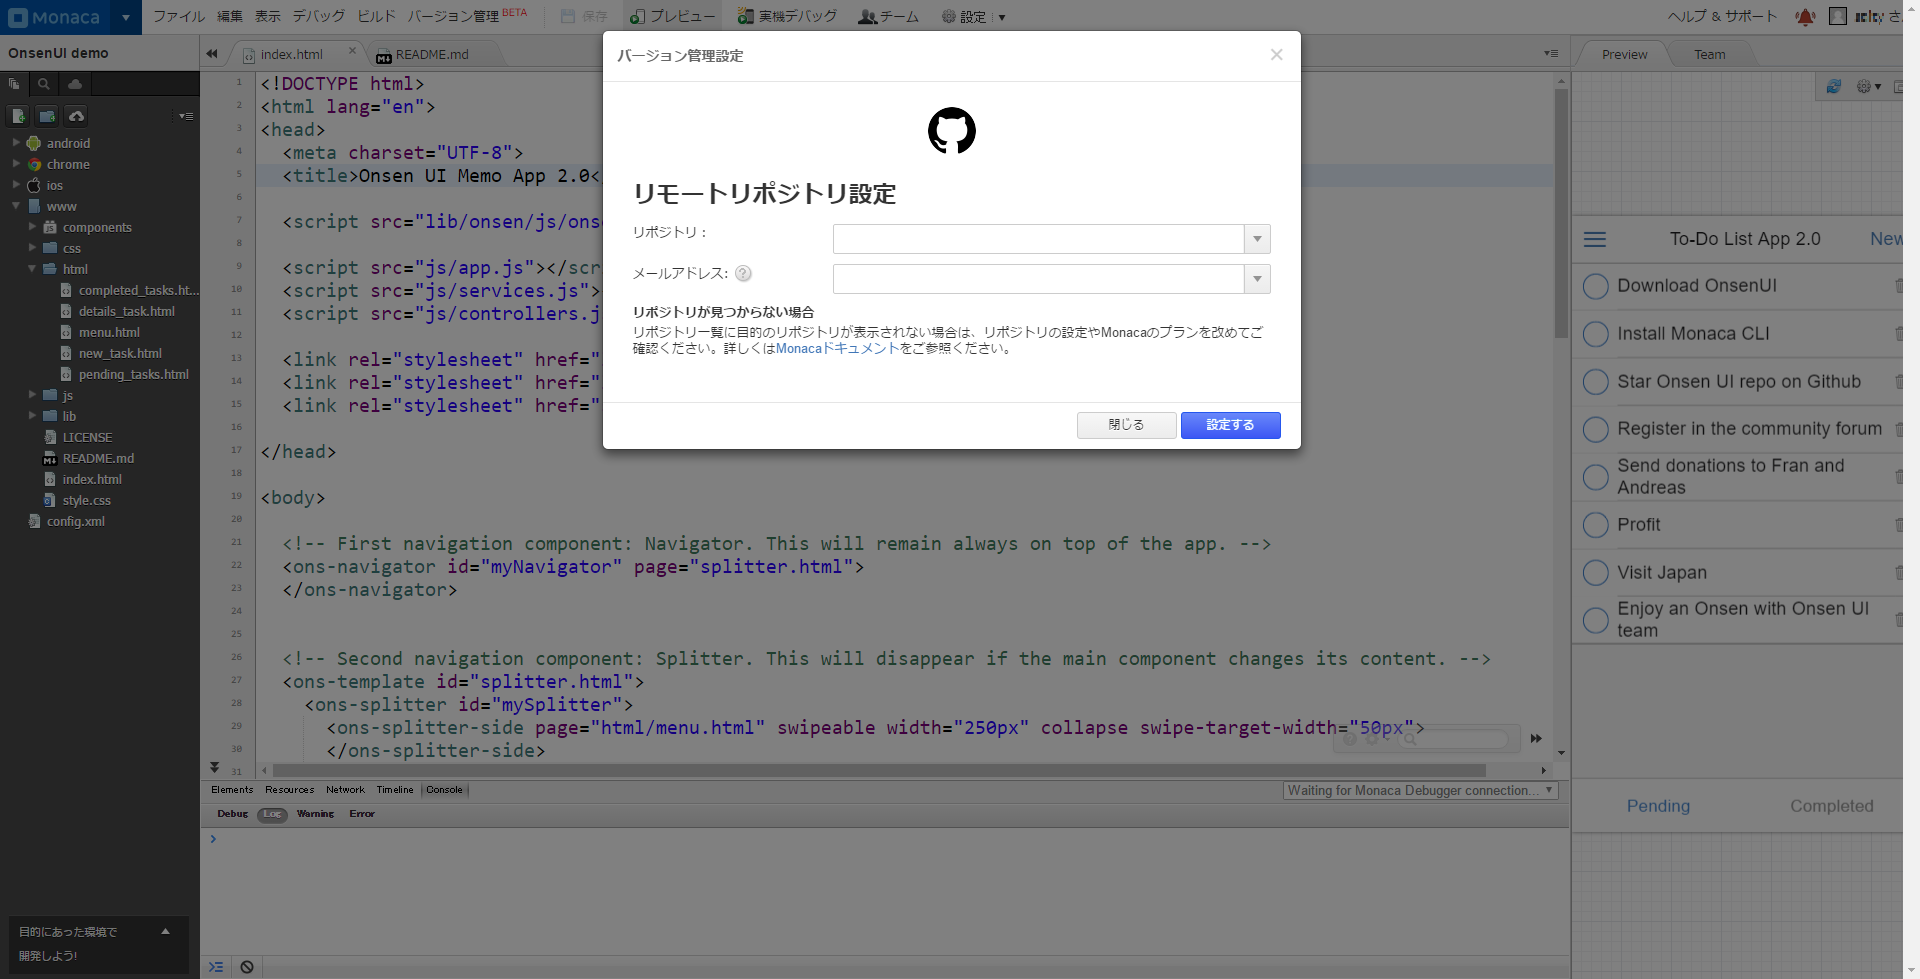Collapse the html folder
Viewport: 1920px width, 979px height.
[32, 269]
